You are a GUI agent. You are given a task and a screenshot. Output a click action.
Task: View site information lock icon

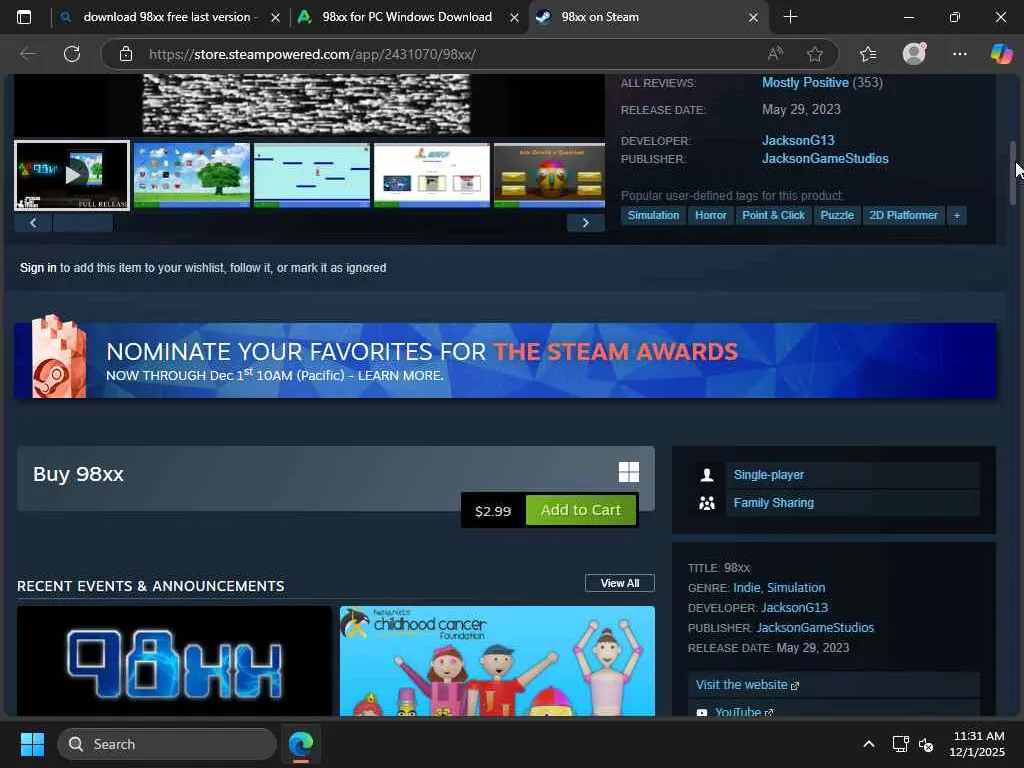tap(126, 54)
